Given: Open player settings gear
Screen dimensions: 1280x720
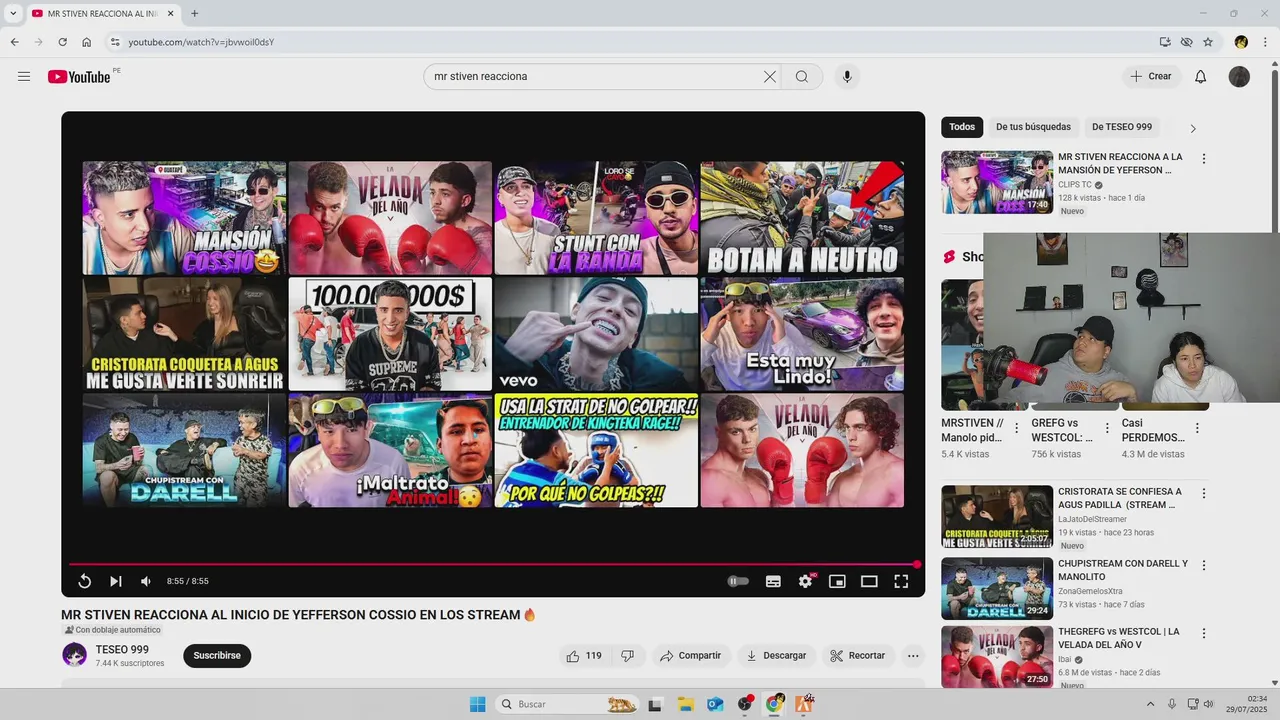Looking at the screenshot, I should click(805, 581).
